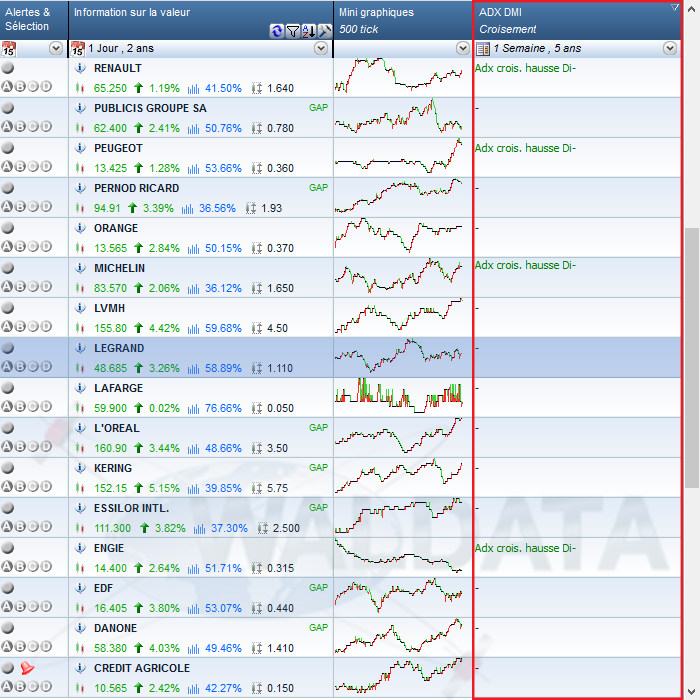Select the 'Information sur la valeur' column header
Viewport: 700px width, 700px height.
[x=201, y=20]
